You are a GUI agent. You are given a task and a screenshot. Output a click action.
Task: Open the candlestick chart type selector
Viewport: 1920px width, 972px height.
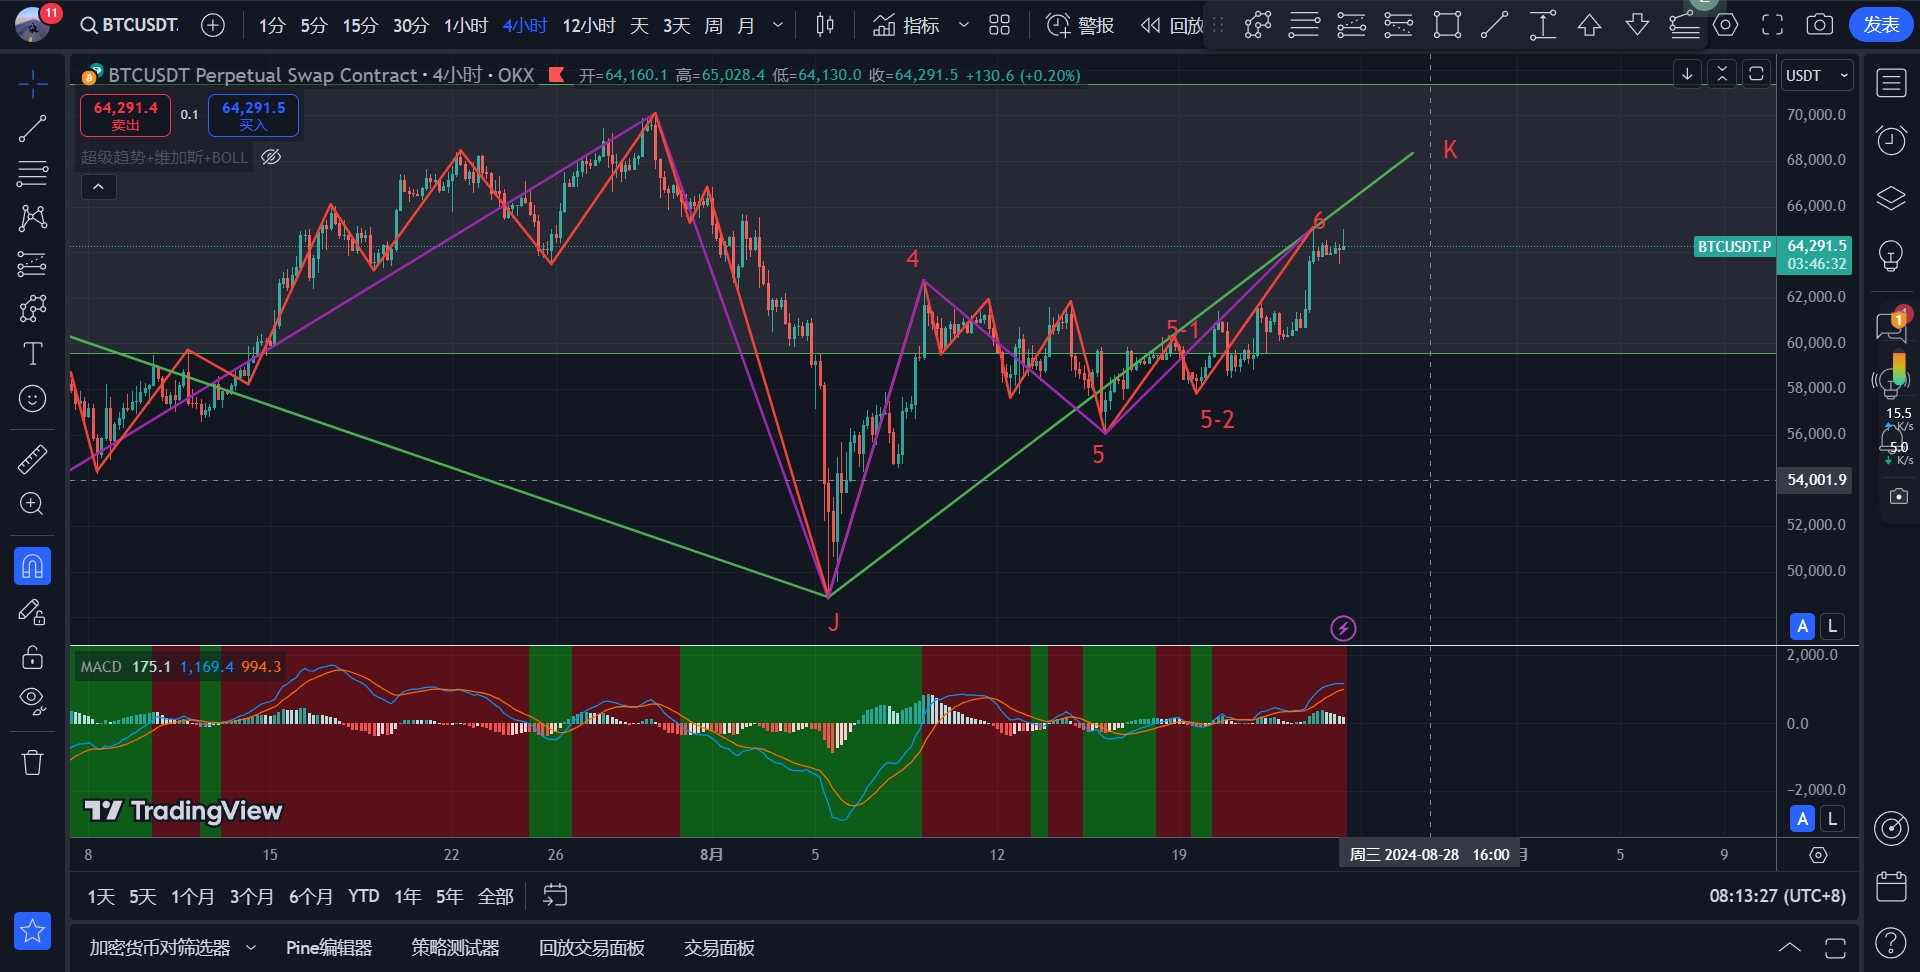point(825,25)
